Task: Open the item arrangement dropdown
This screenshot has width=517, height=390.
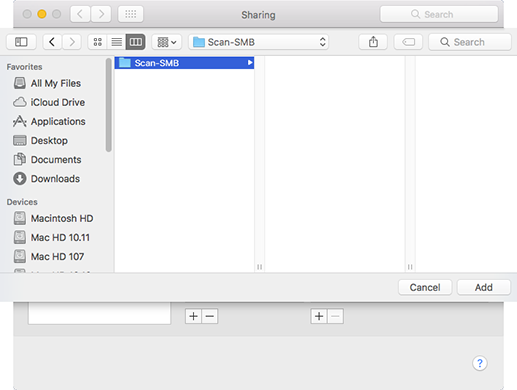Action: point(167,42)
